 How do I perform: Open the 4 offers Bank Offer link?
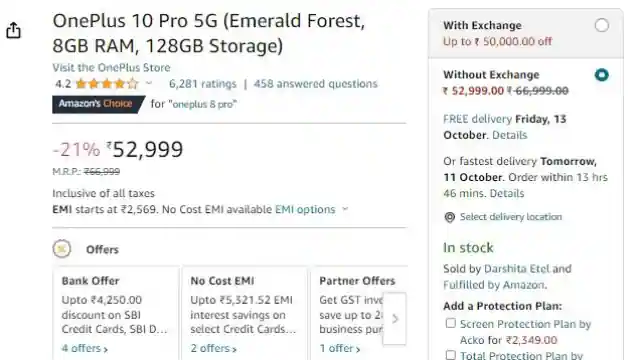pos(85,348)
